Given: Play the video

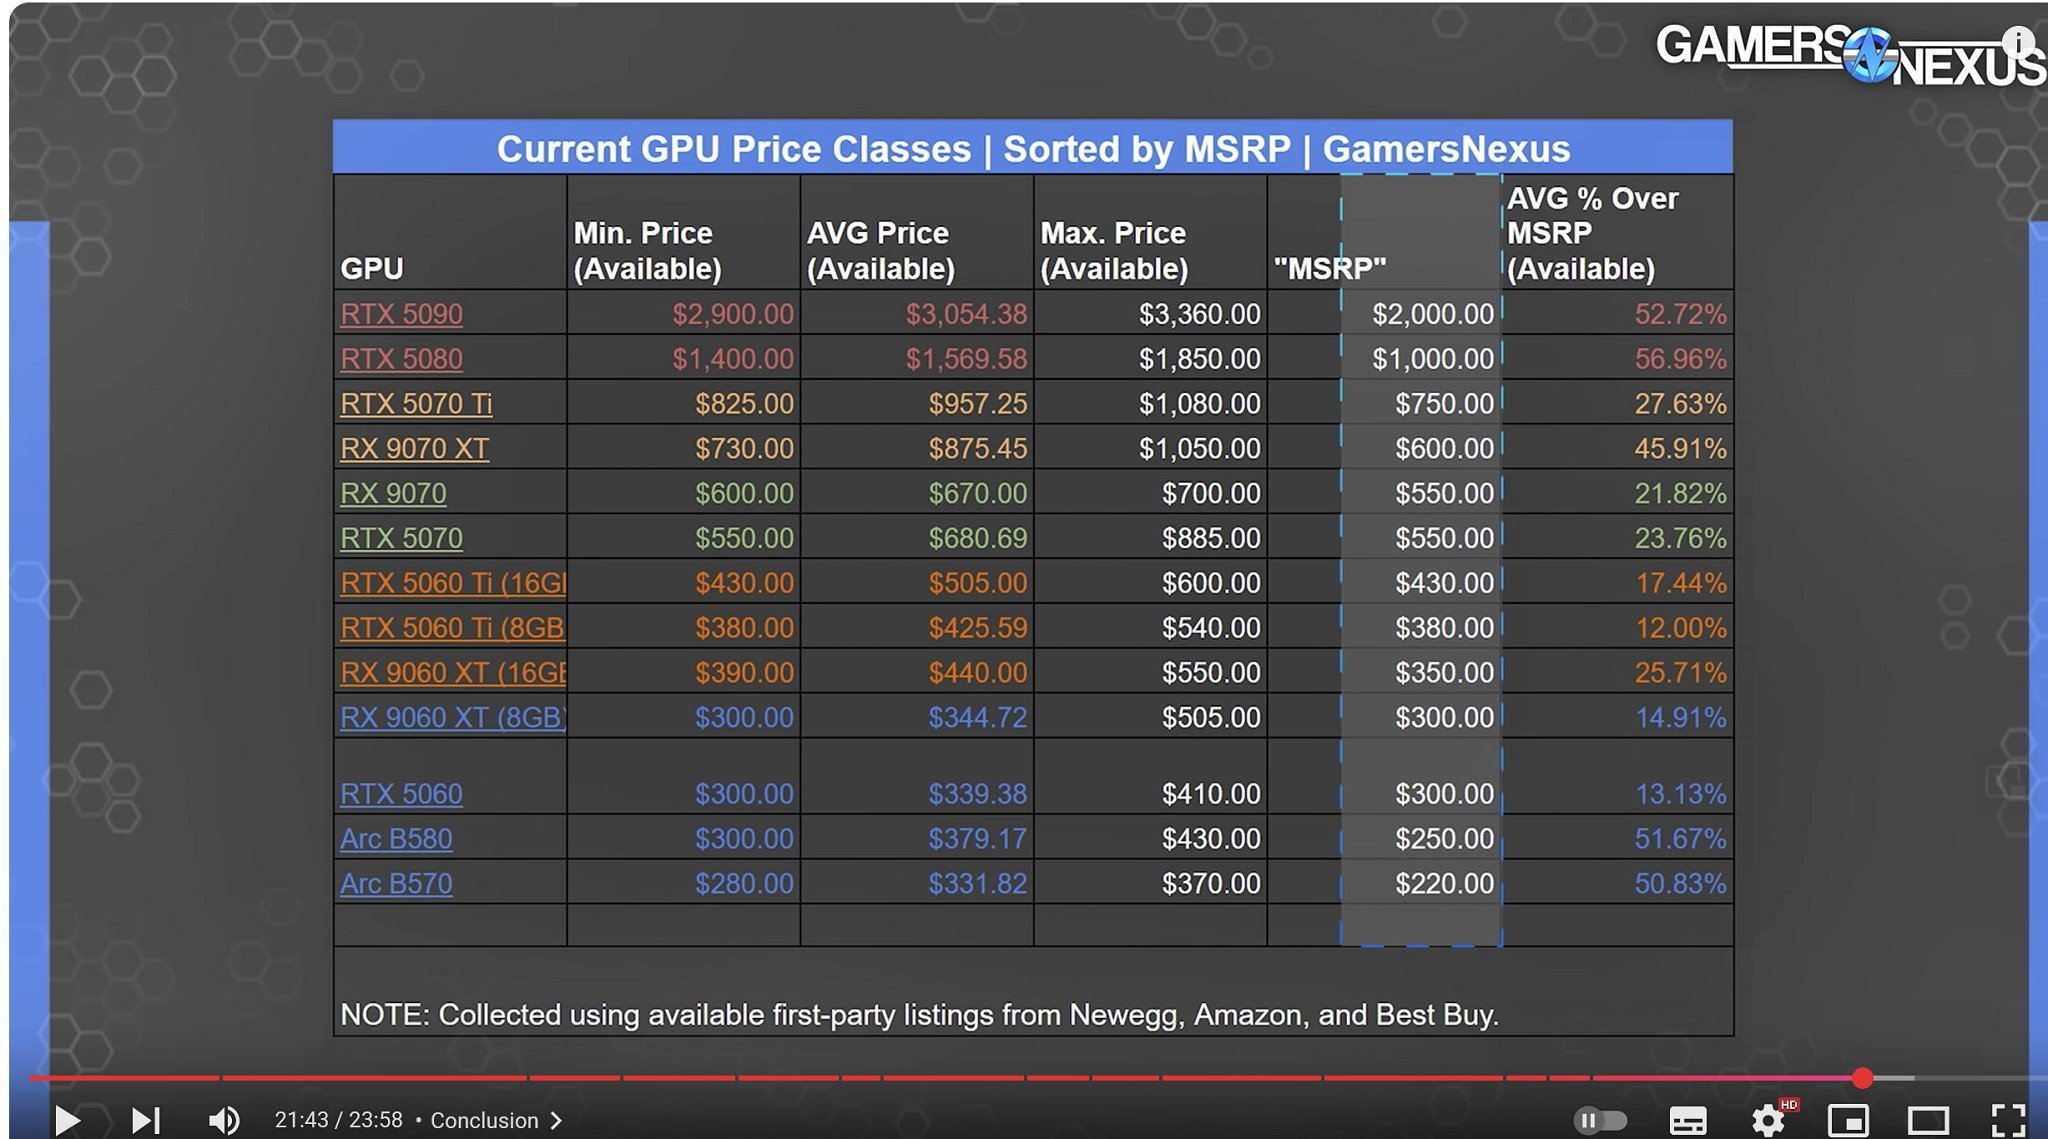Looking at the screenshot, I should [x=67, y=1119].
